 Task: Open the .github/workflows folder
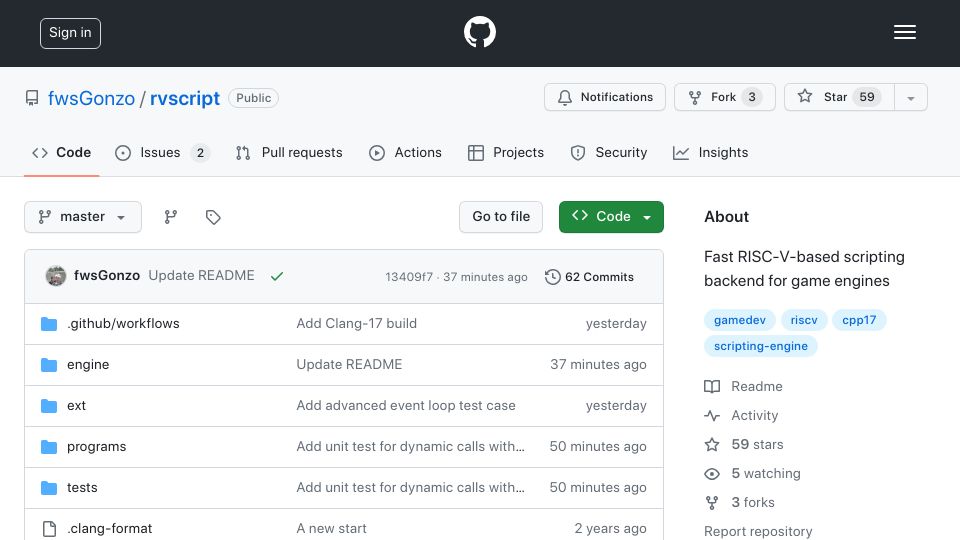[x=123, y=323]
